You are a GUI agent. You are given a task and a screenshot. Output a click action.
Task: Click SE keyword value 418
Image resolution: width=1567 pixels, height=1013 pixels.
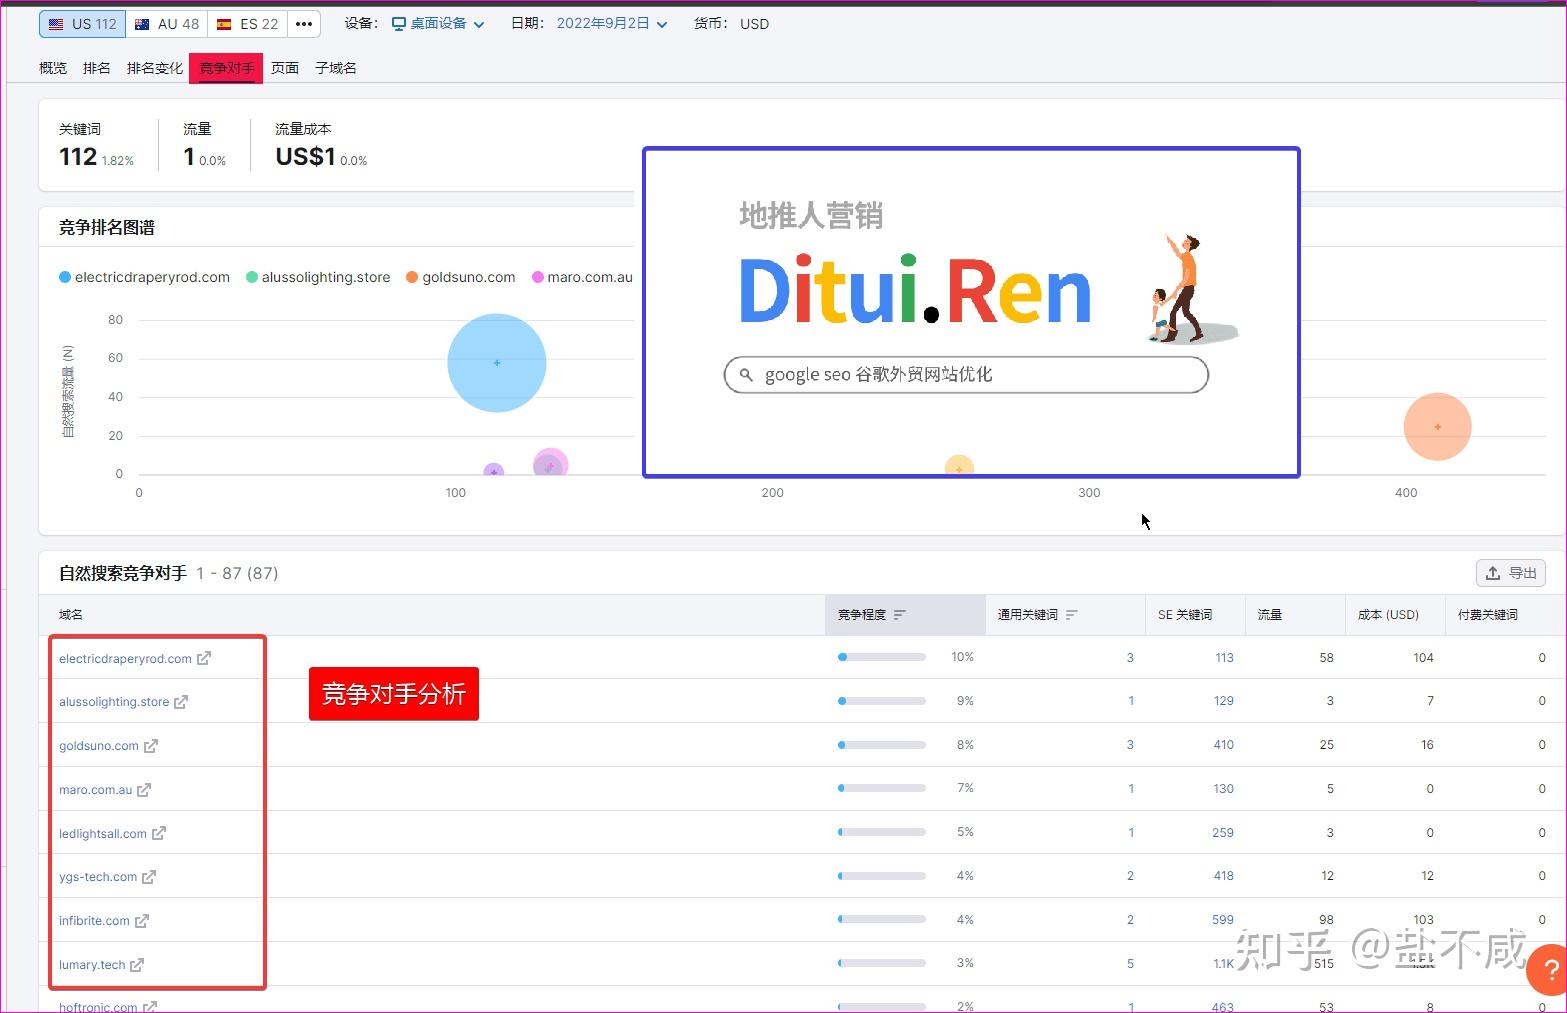click(x=1224, y=876)
